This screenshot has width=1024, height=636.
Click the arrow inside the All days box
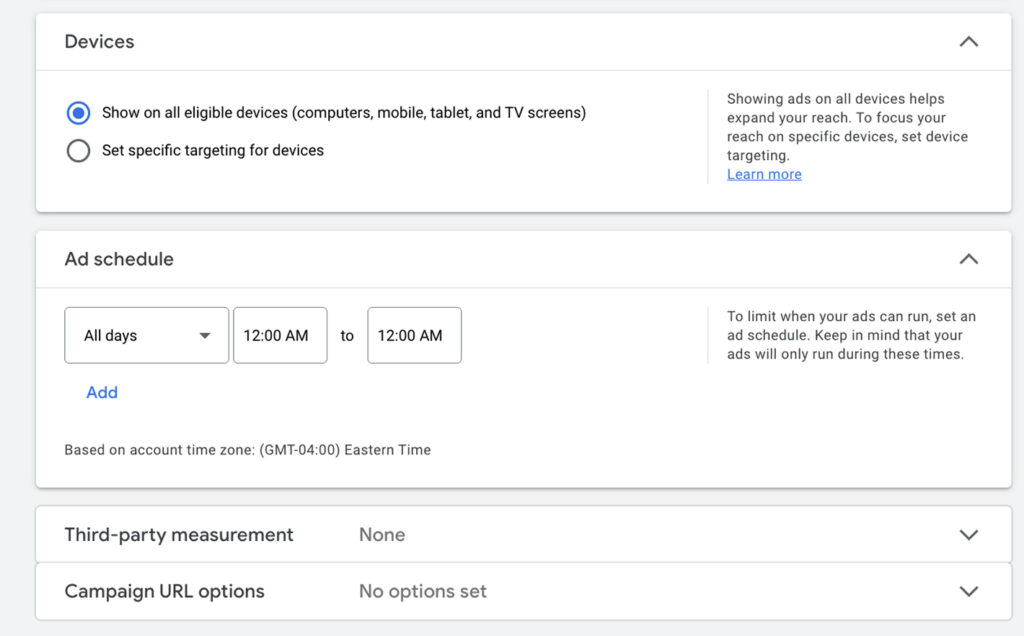click(205, 336)
